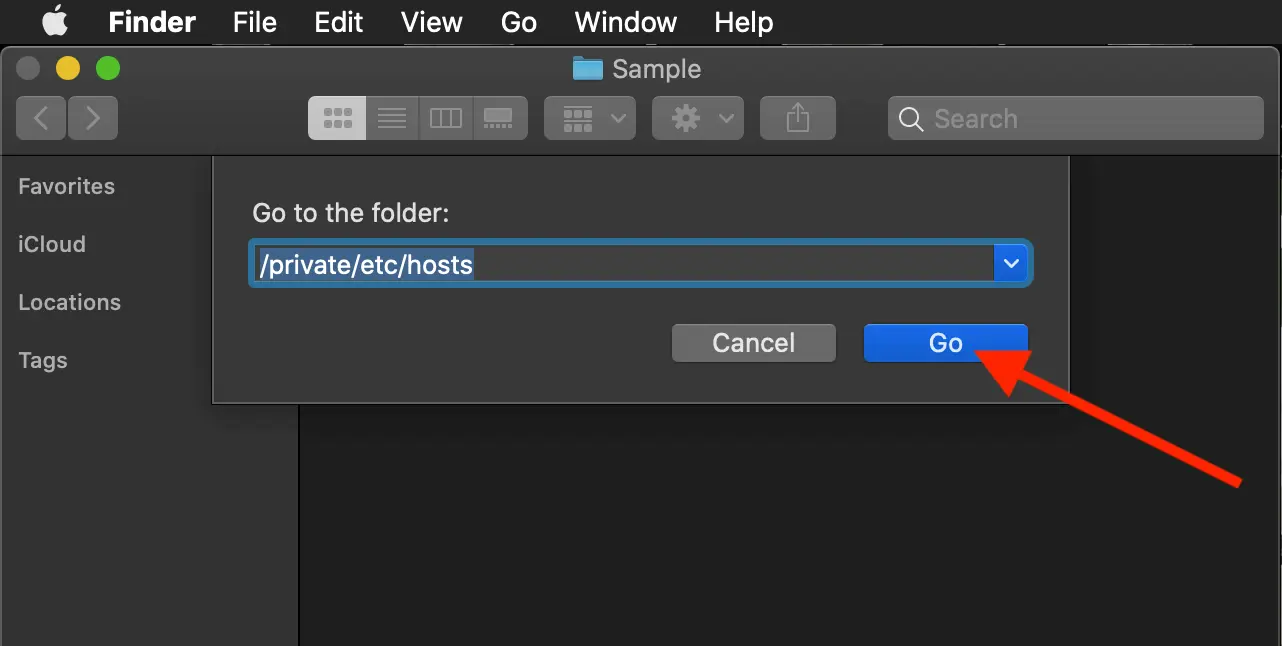Select Locations in the sidebar
This screenshot has width=1282, height=646.
click(69, 302)
